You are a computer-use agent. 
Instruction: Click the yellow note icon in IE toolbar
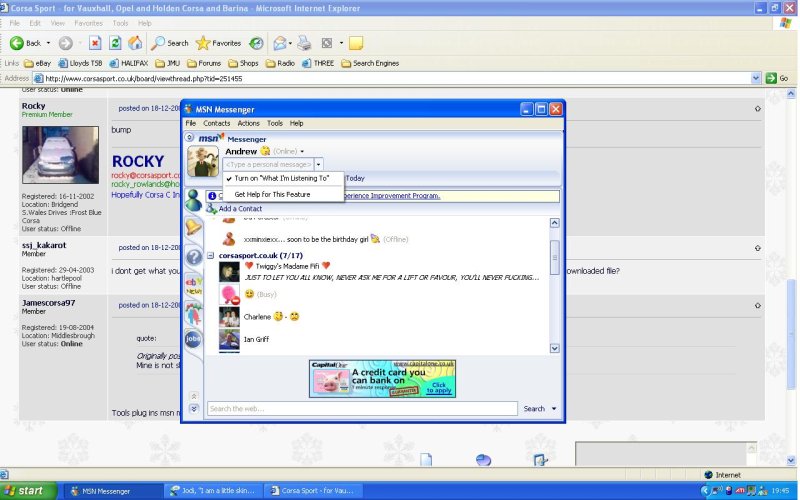[356, 43]
